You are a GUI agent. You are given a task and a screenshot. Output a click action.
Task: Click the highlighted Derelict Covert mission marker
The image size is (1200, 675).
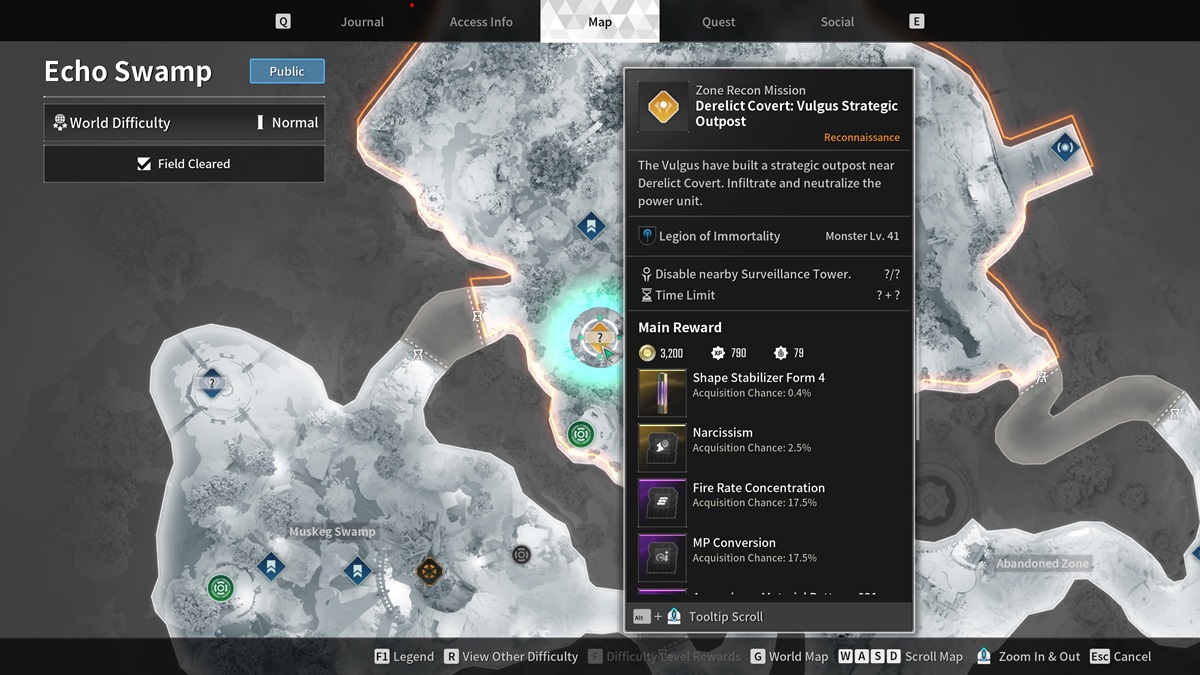click(598, 337)
